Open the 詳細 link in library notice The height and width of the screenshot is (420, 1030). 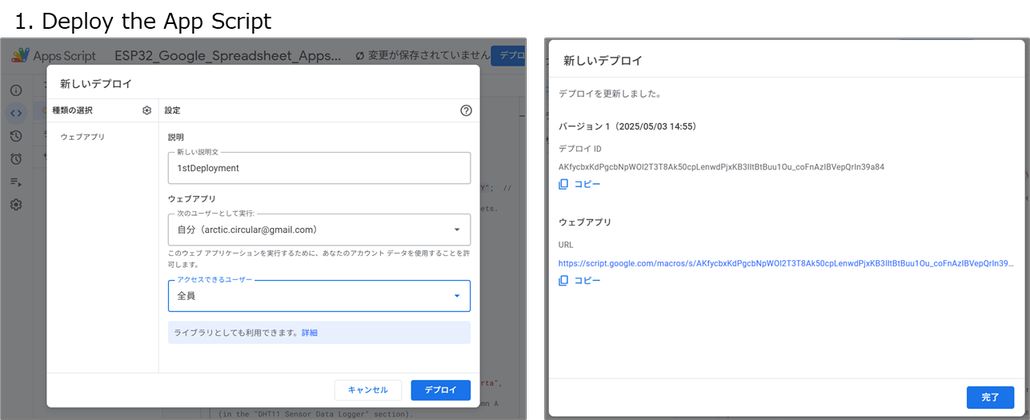pos(309,333)
